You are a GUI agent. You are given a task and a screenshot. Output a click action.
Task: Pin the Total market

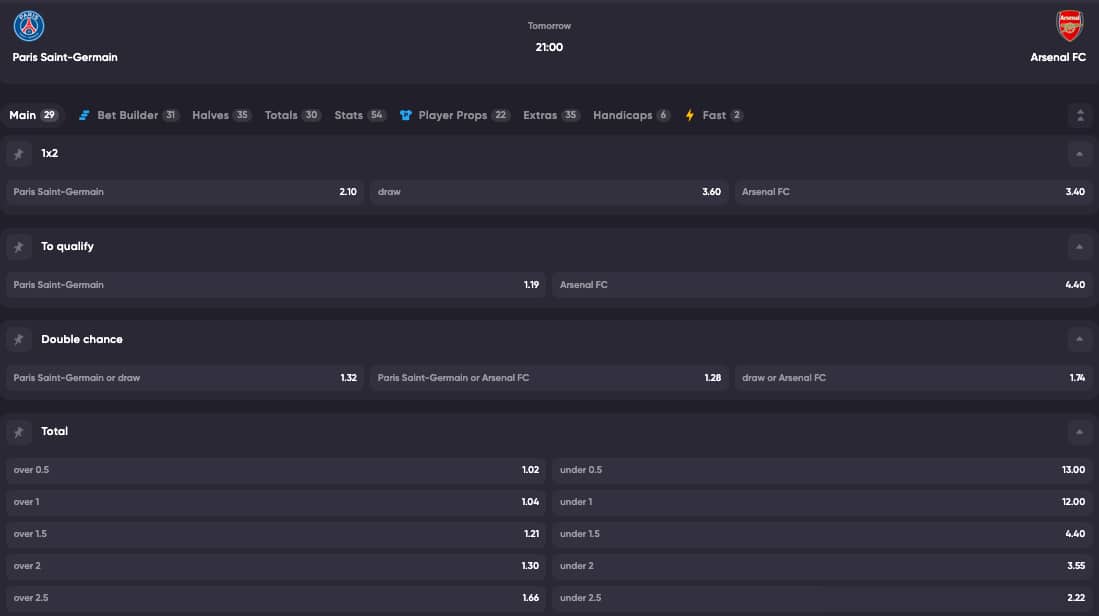click(x=19, y=432)
